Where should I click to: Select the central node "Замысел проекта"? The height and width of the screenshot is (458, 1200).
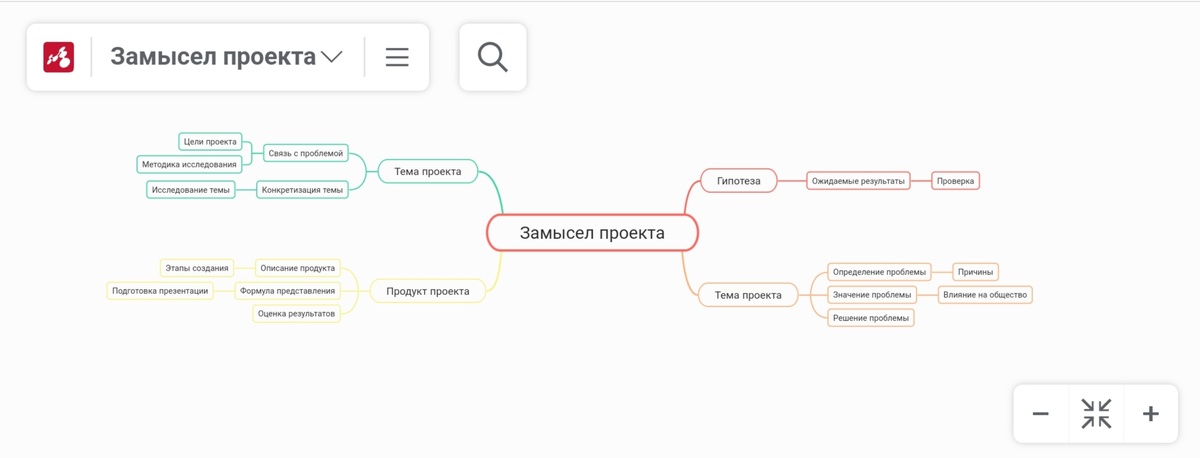click(592, 233)
